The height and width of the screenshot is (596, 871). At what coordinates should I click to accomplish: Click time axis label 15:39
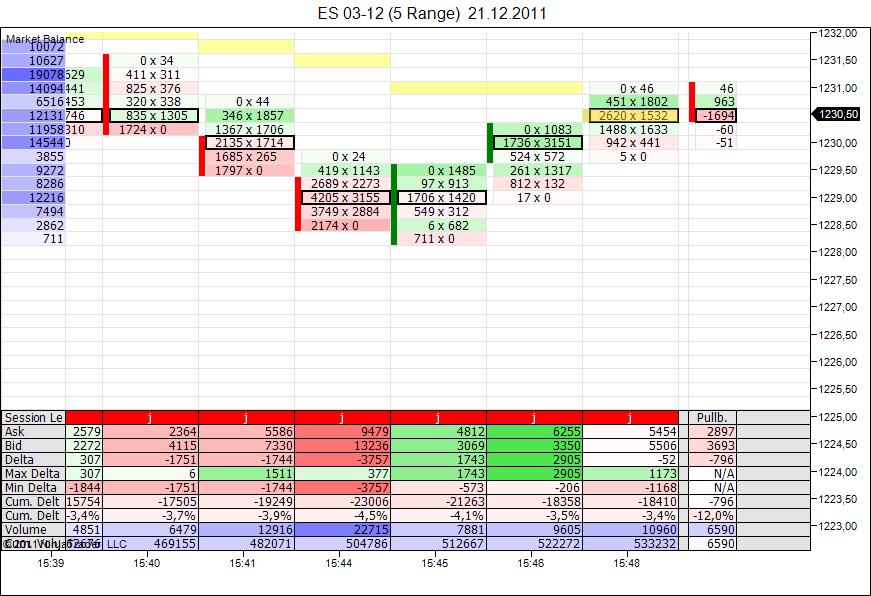(51, 563)
